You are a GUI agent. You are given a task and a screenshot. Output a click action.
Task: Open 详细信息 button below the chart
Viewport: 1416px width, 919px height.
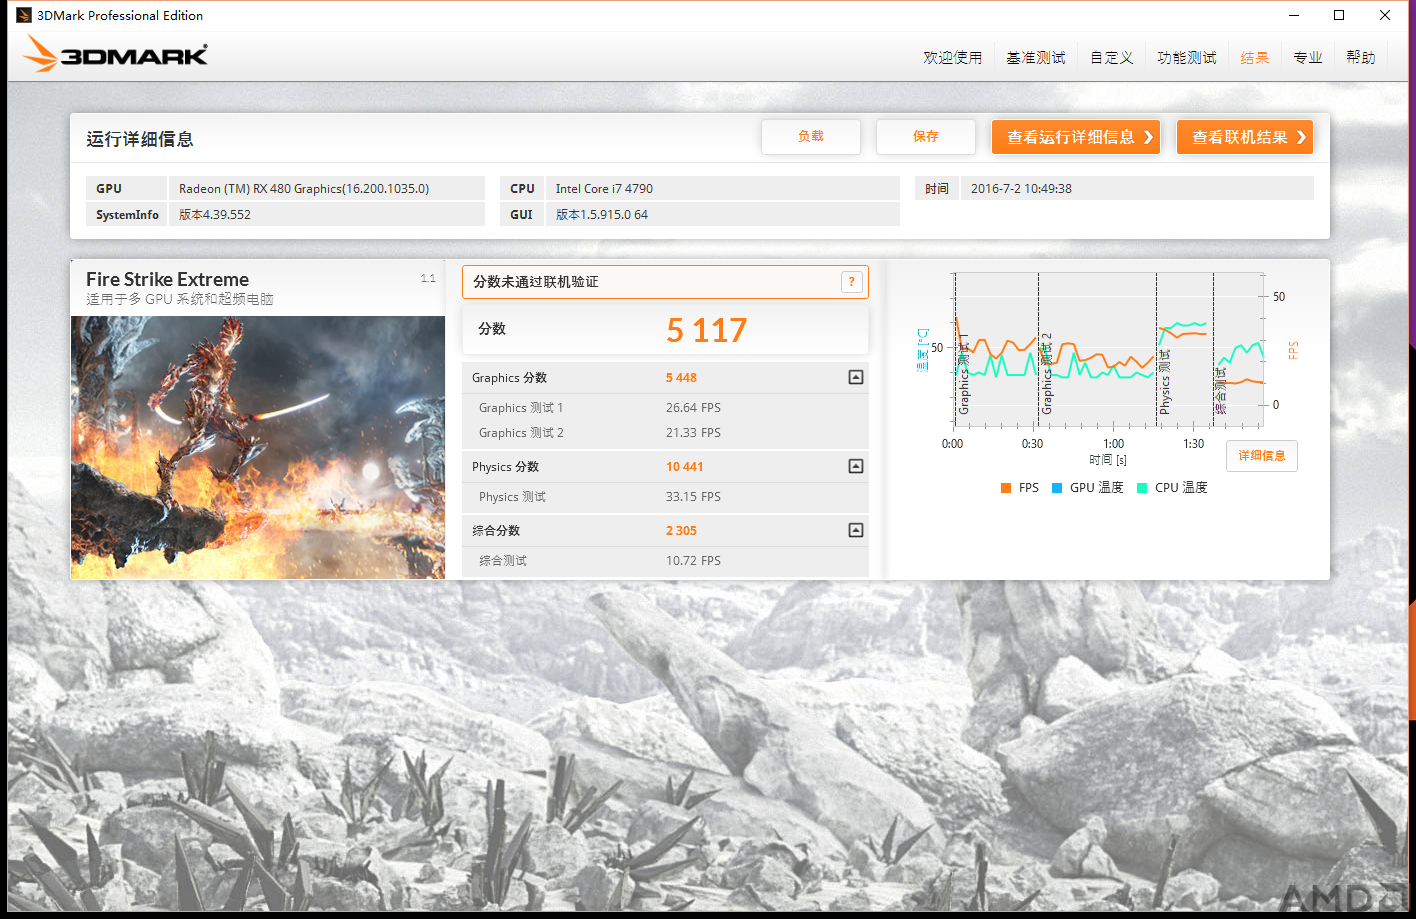pyautogui.click(x=1262, y=456)
